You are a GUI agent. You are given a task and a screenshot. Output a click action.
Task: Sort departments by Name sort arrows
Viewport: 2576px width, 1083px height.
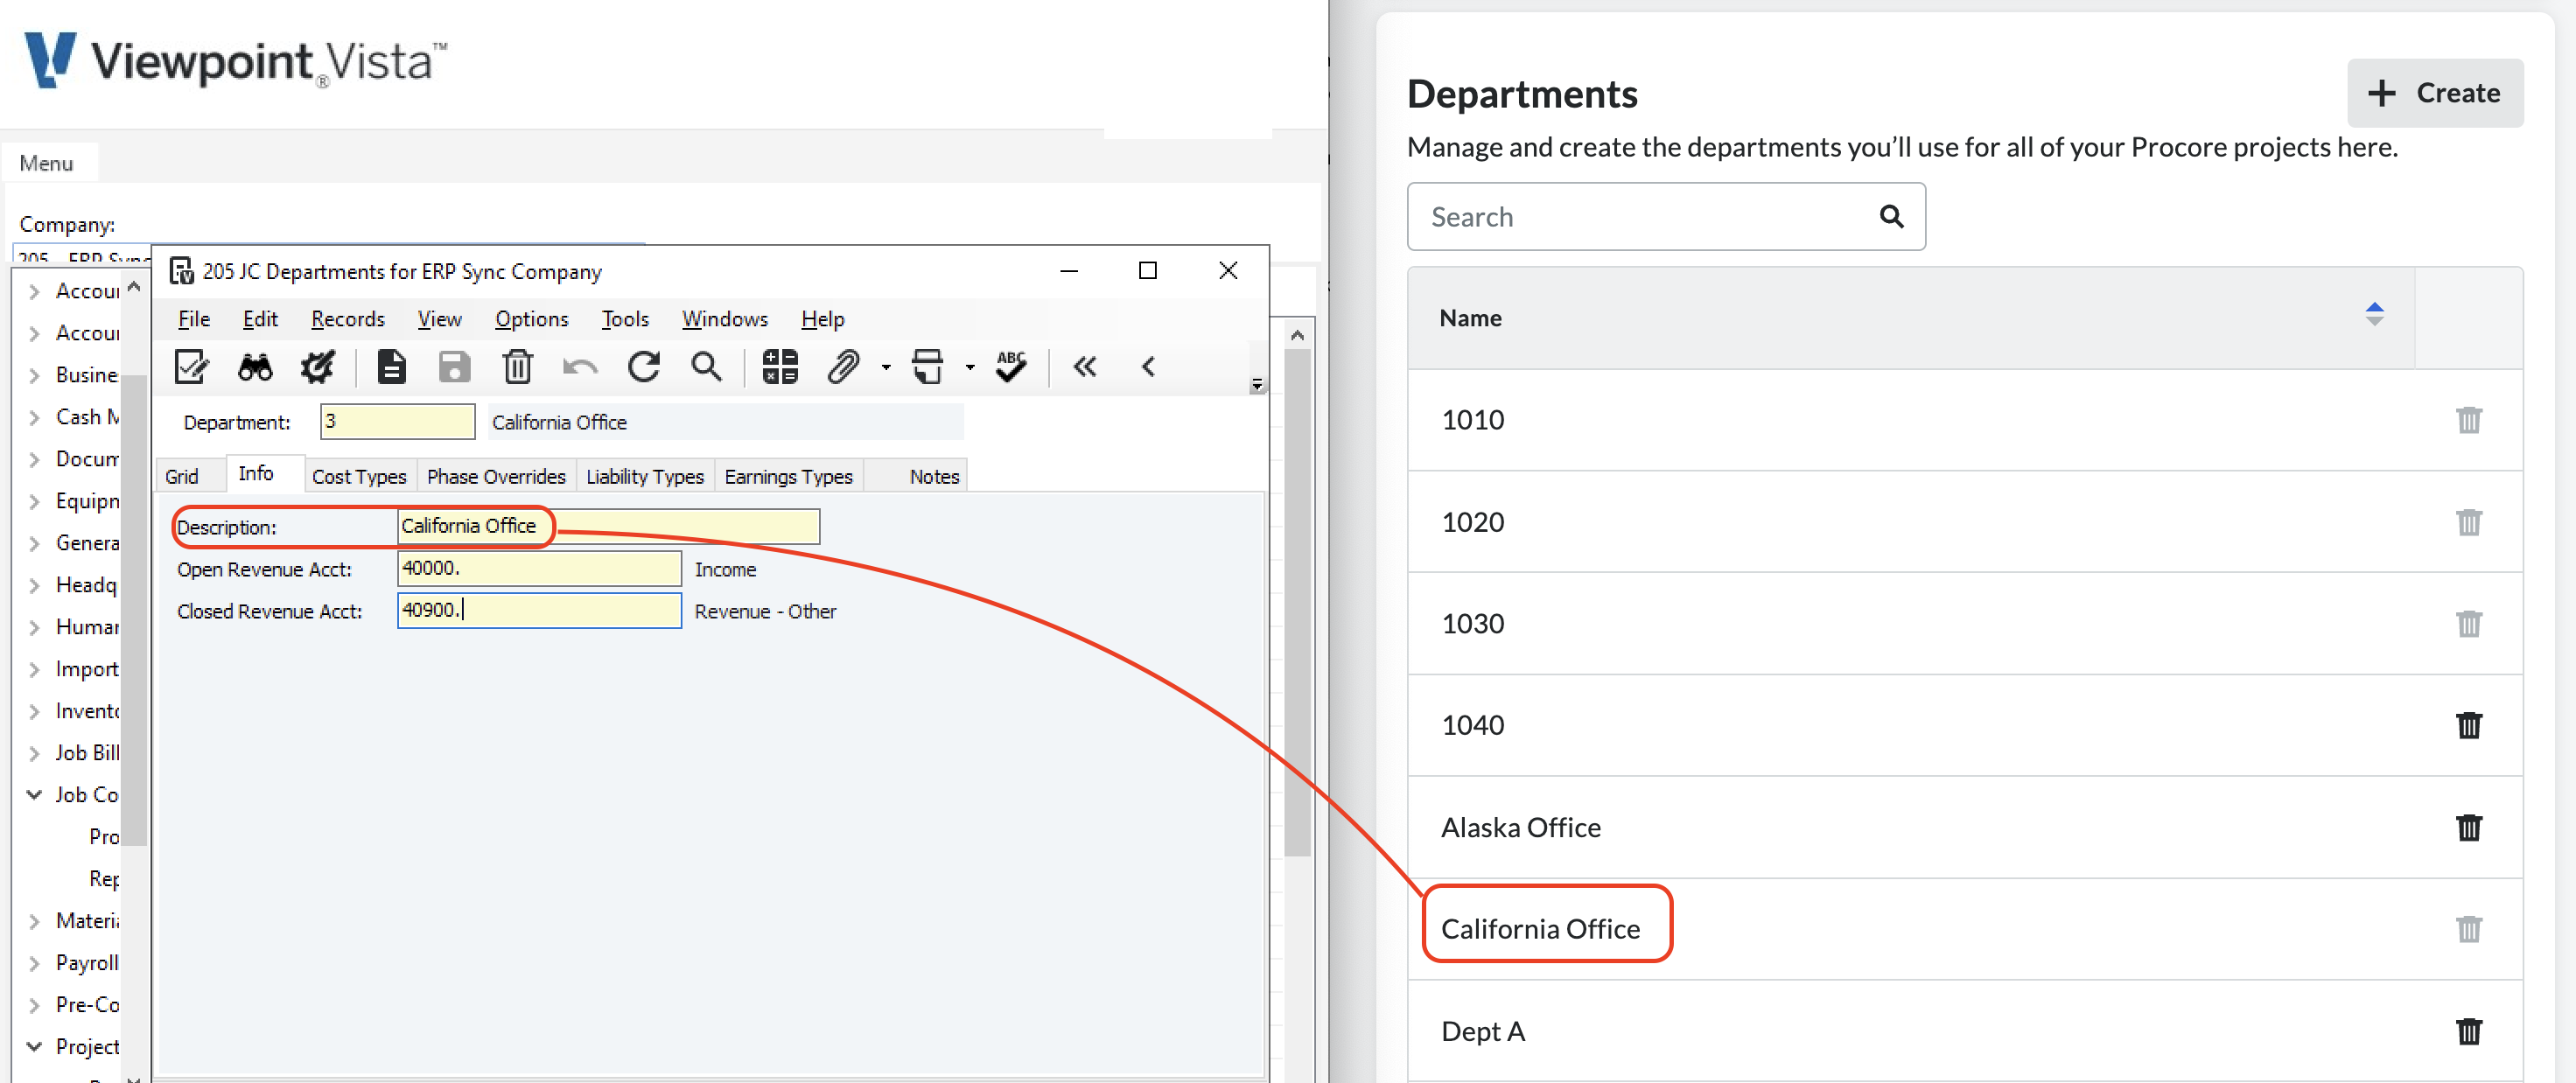click(2374, 314)
